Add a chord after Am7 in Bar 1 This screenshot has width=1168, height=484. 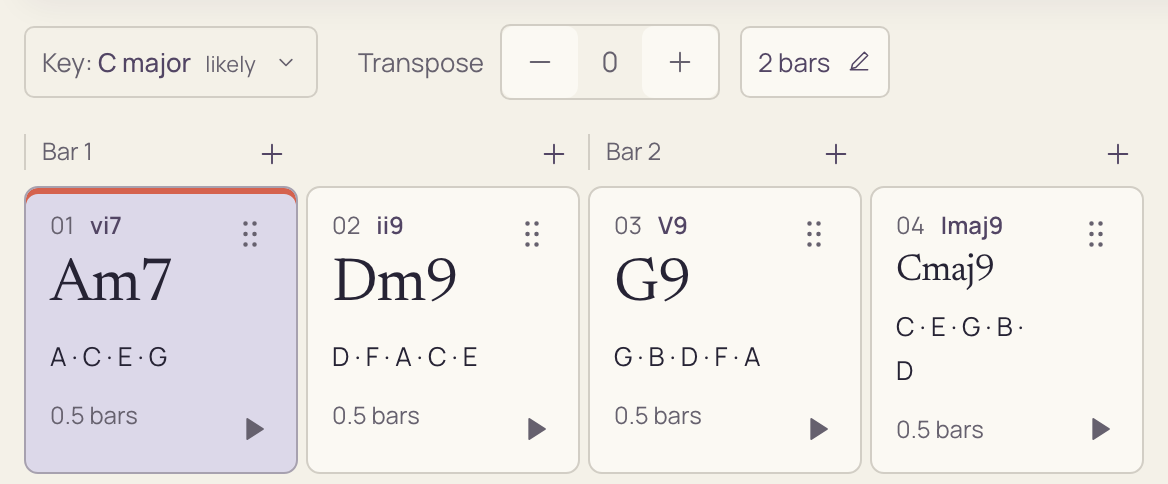click(272, 154)
